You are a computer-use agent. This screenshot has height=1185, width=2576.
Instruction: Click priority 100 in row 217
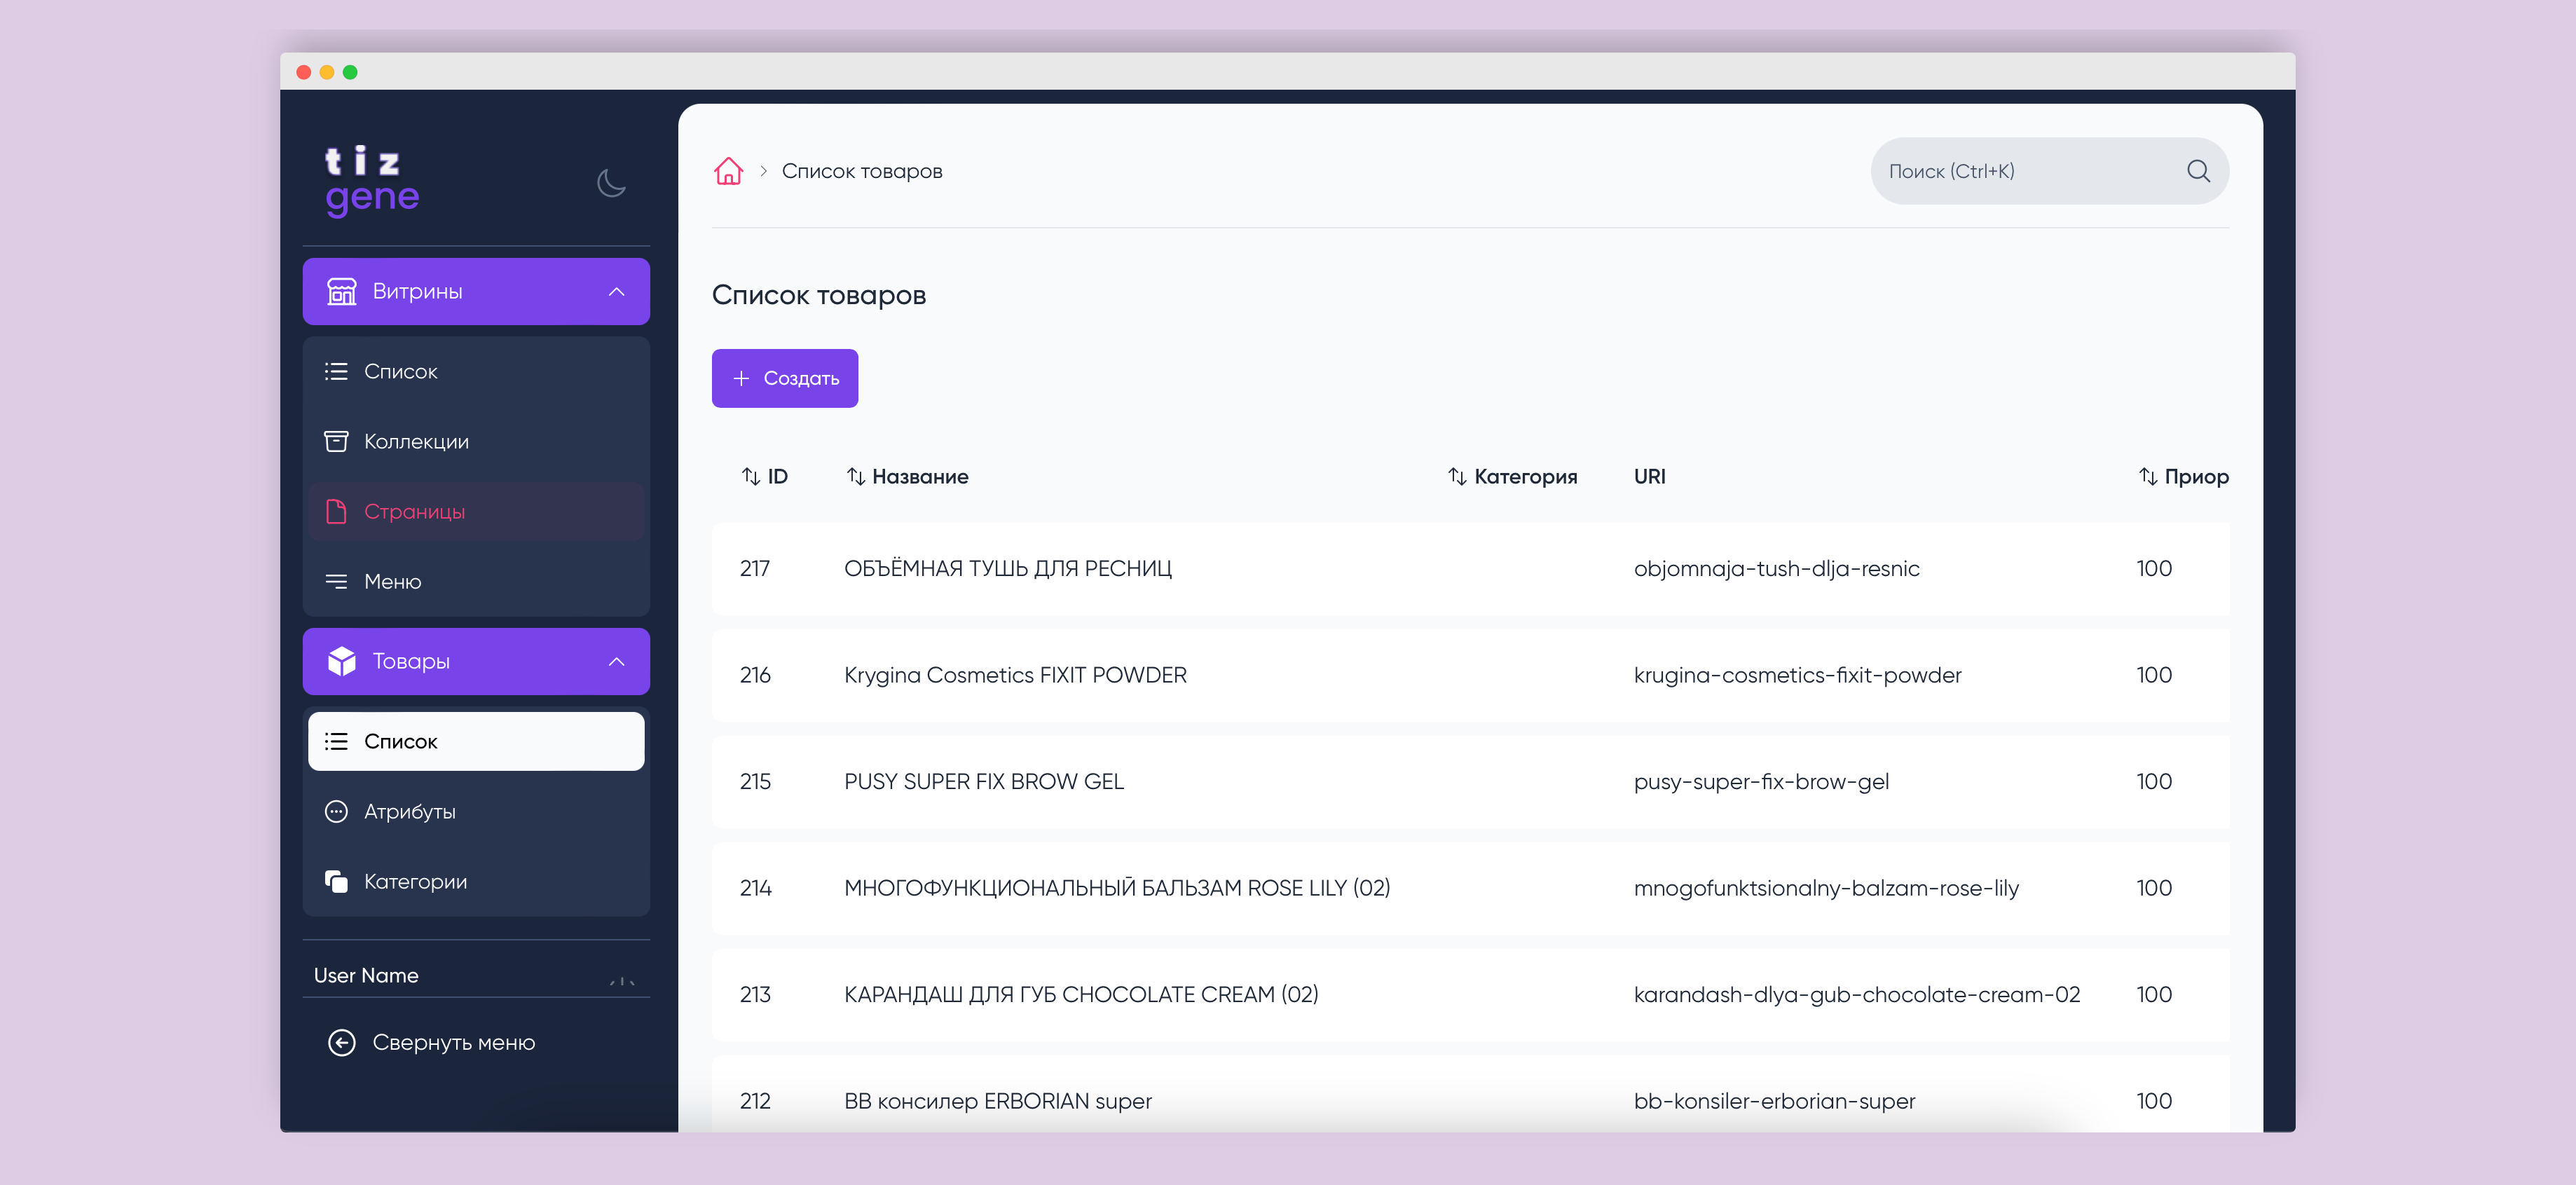2154,568
